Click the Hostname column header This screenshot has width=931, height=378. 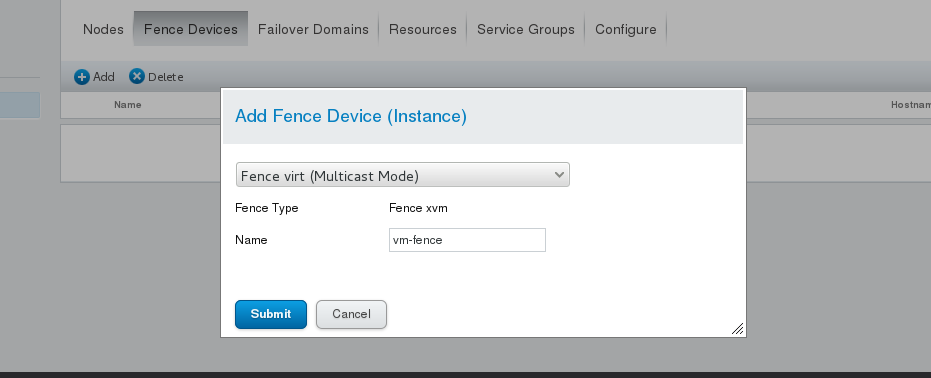coord(911,104)
